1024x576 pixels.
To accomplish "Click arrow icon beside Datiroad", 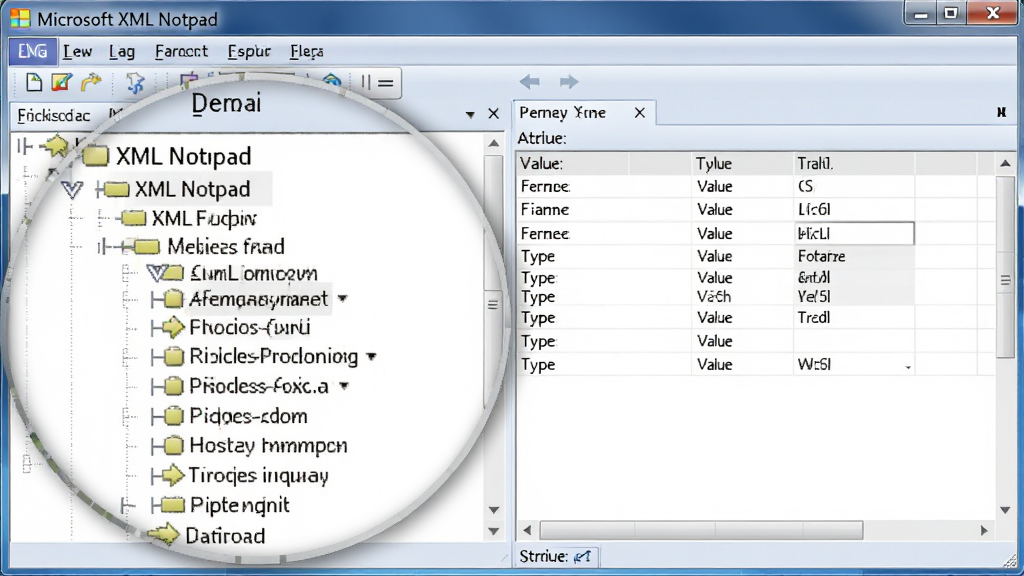I will 163,535.
